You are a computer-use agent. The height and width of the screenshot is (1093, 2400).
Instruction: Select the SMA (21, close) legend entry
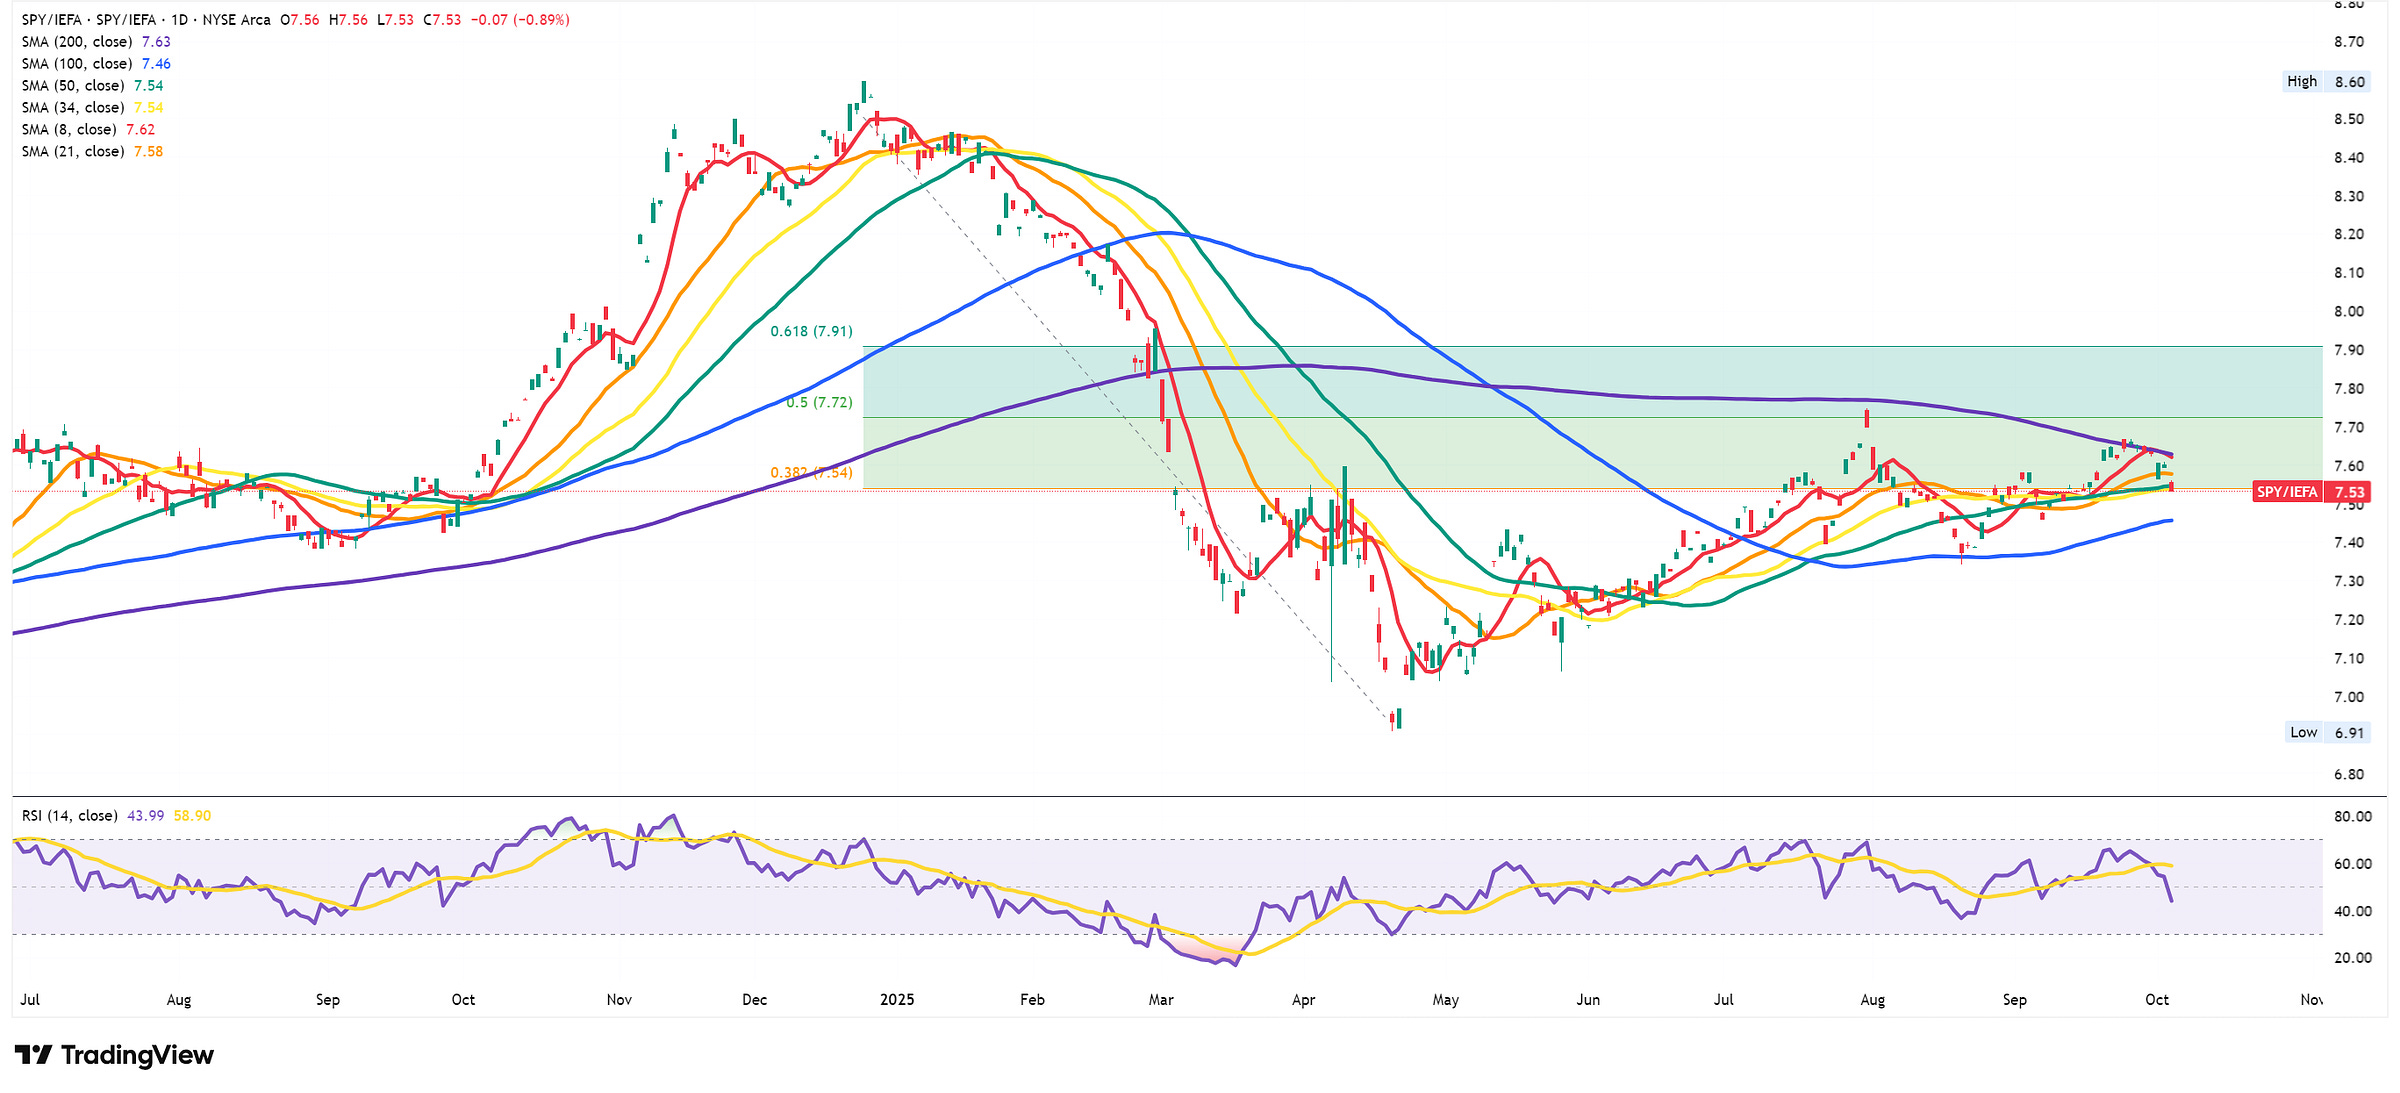click(x=73, y=152)
